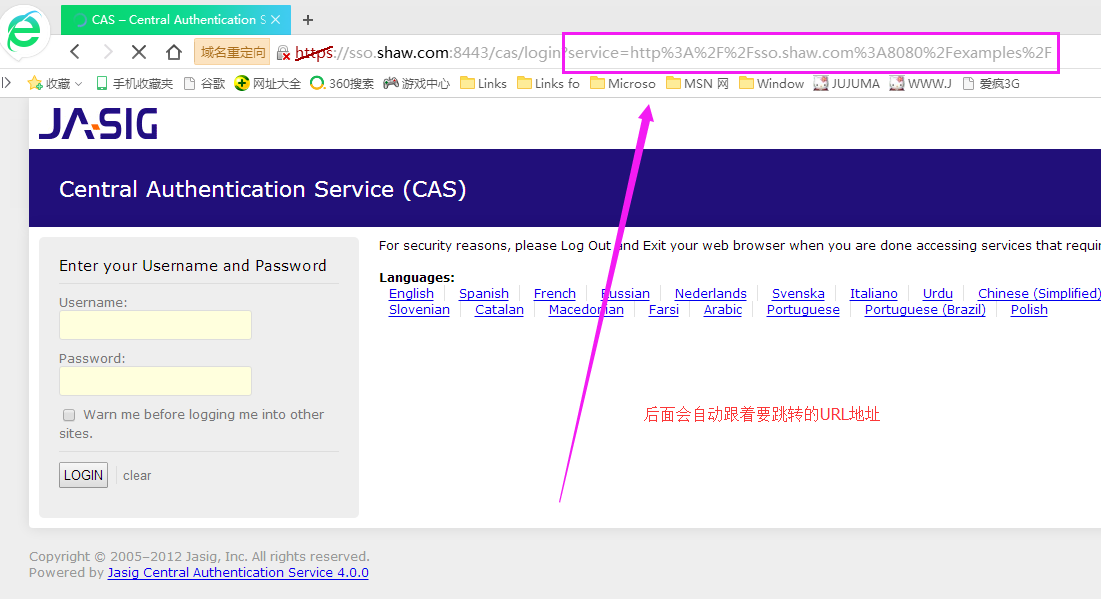
Task: Click the 360 browser logo icon
Action: [x=25, y=31]
